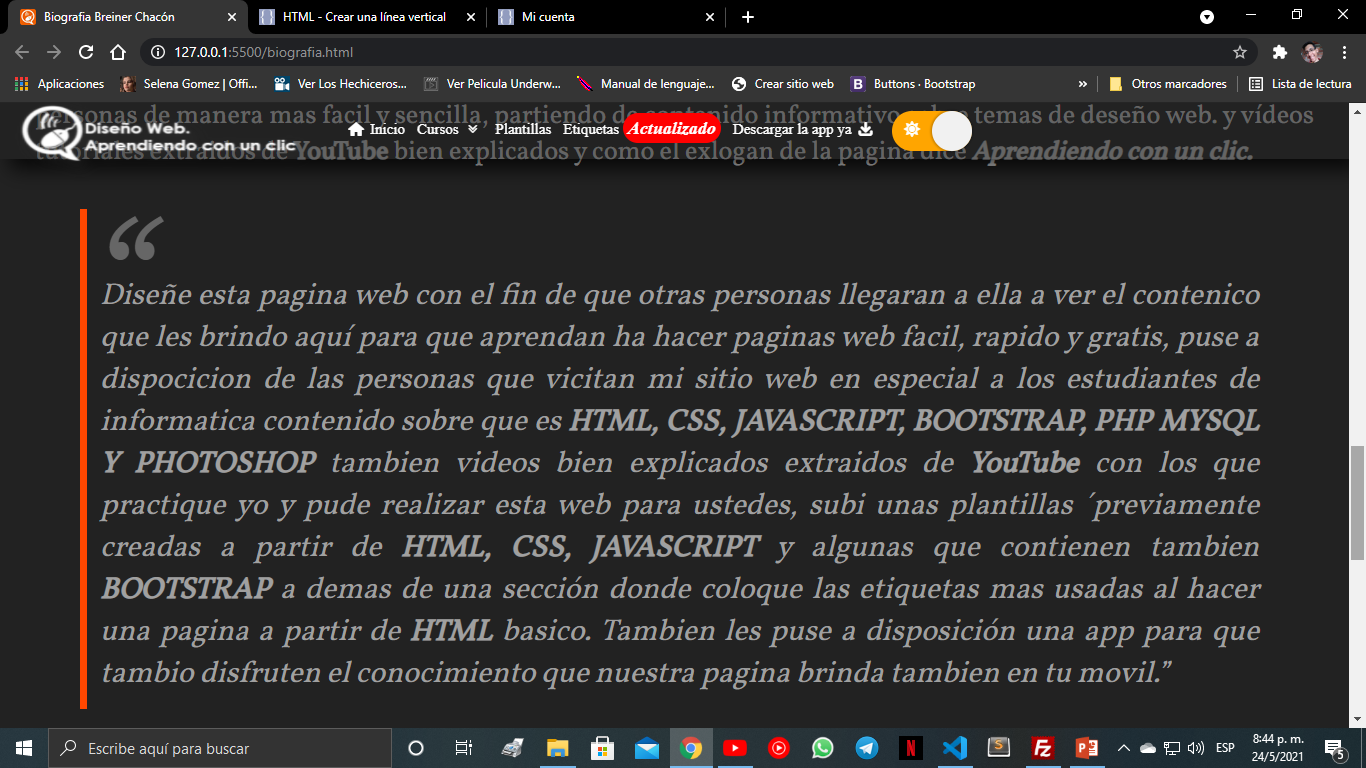Open Chrome extensions puzzle icon
The height and width of the screenshot is (768, 1366).
(1280, 52)
